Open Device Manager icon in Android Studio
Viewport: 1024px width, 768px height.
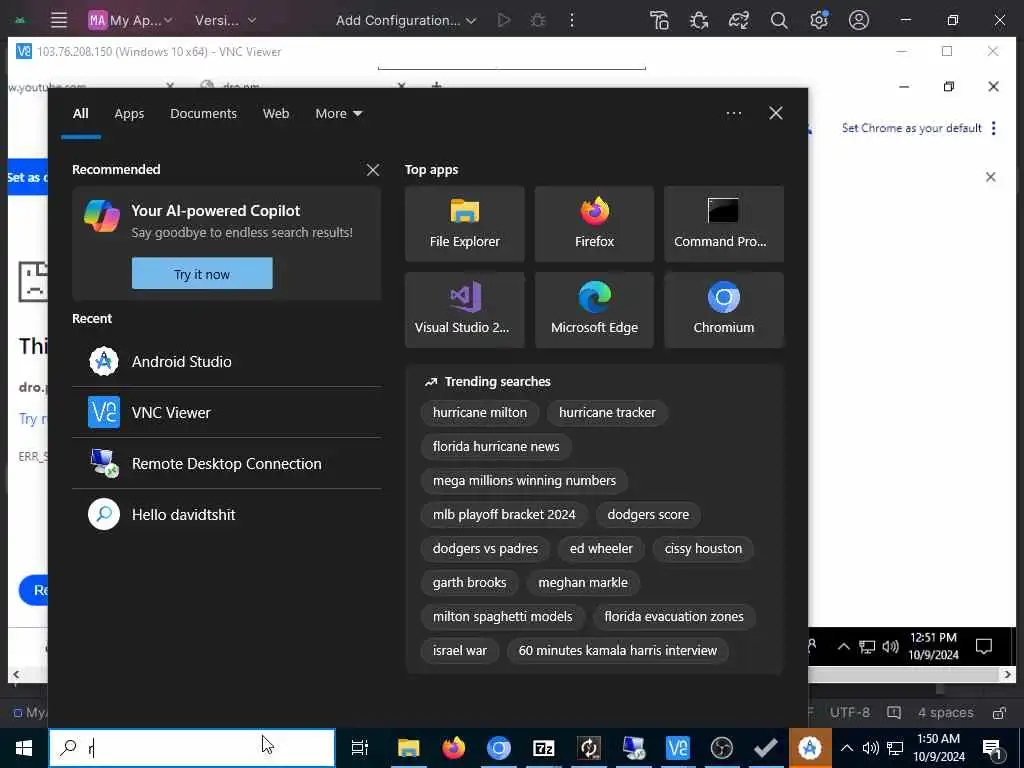[660, 20]
